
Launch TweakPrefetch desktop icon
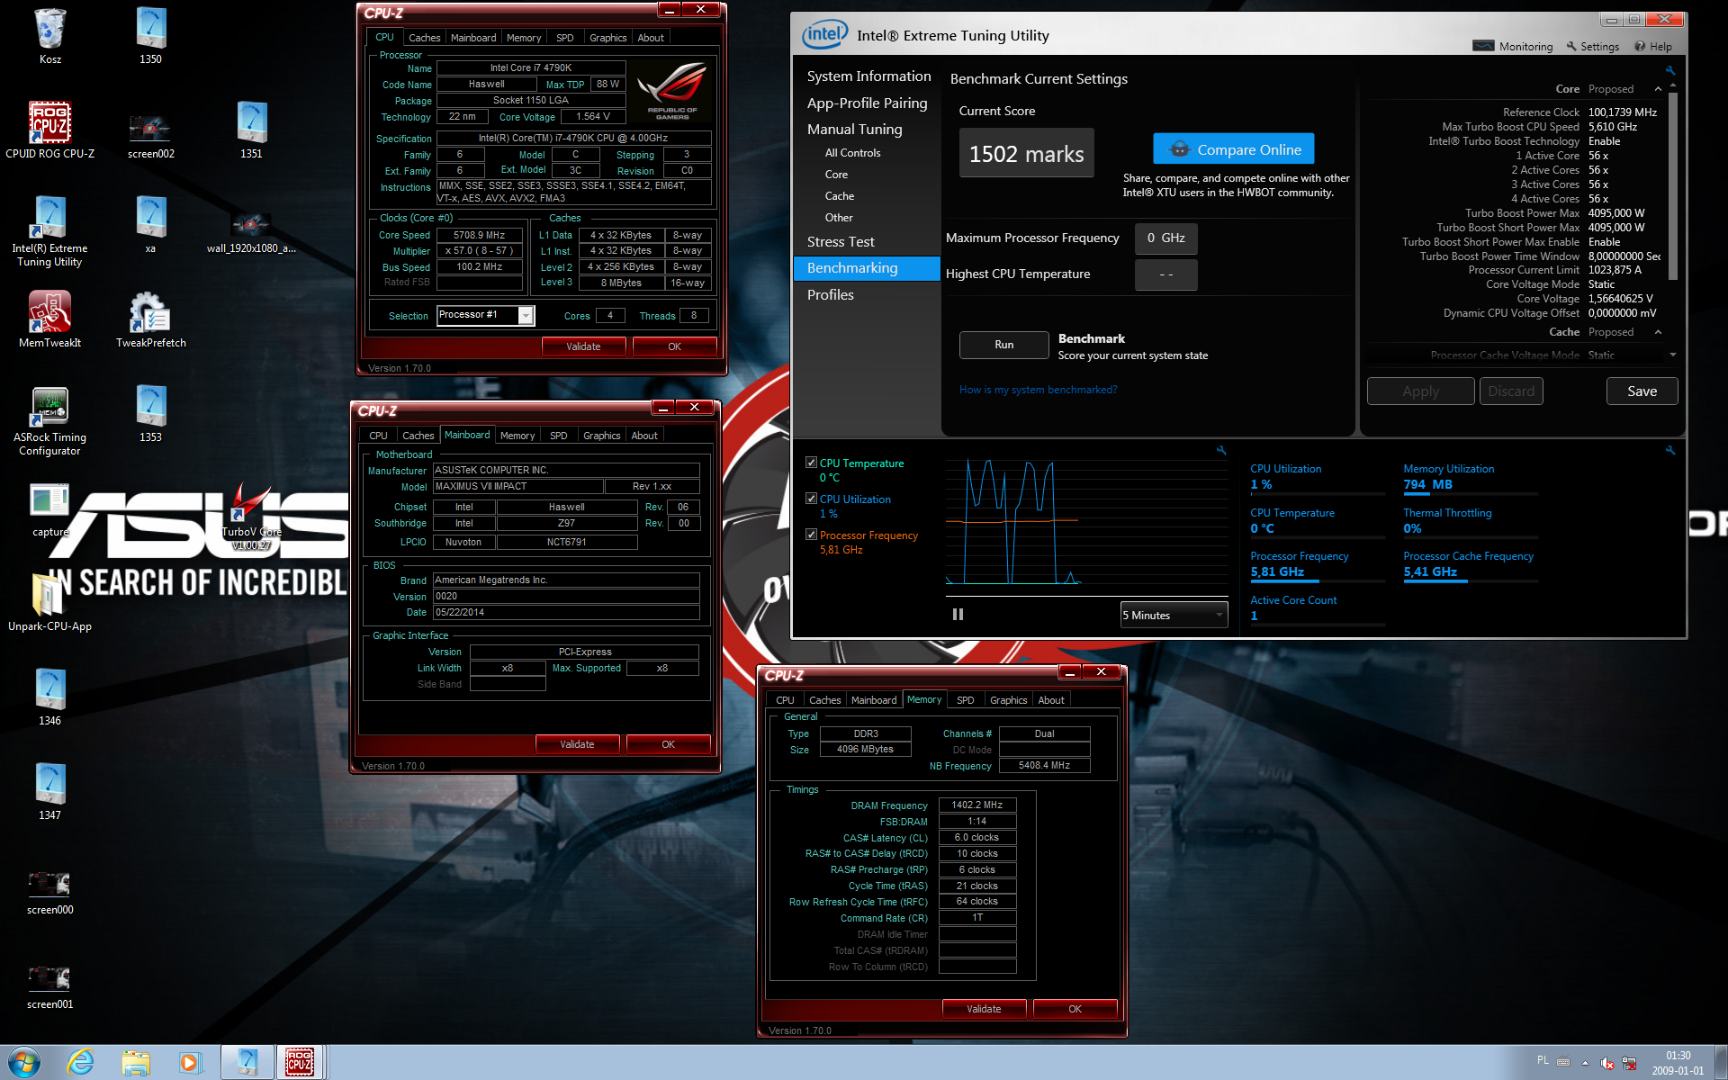151,319
